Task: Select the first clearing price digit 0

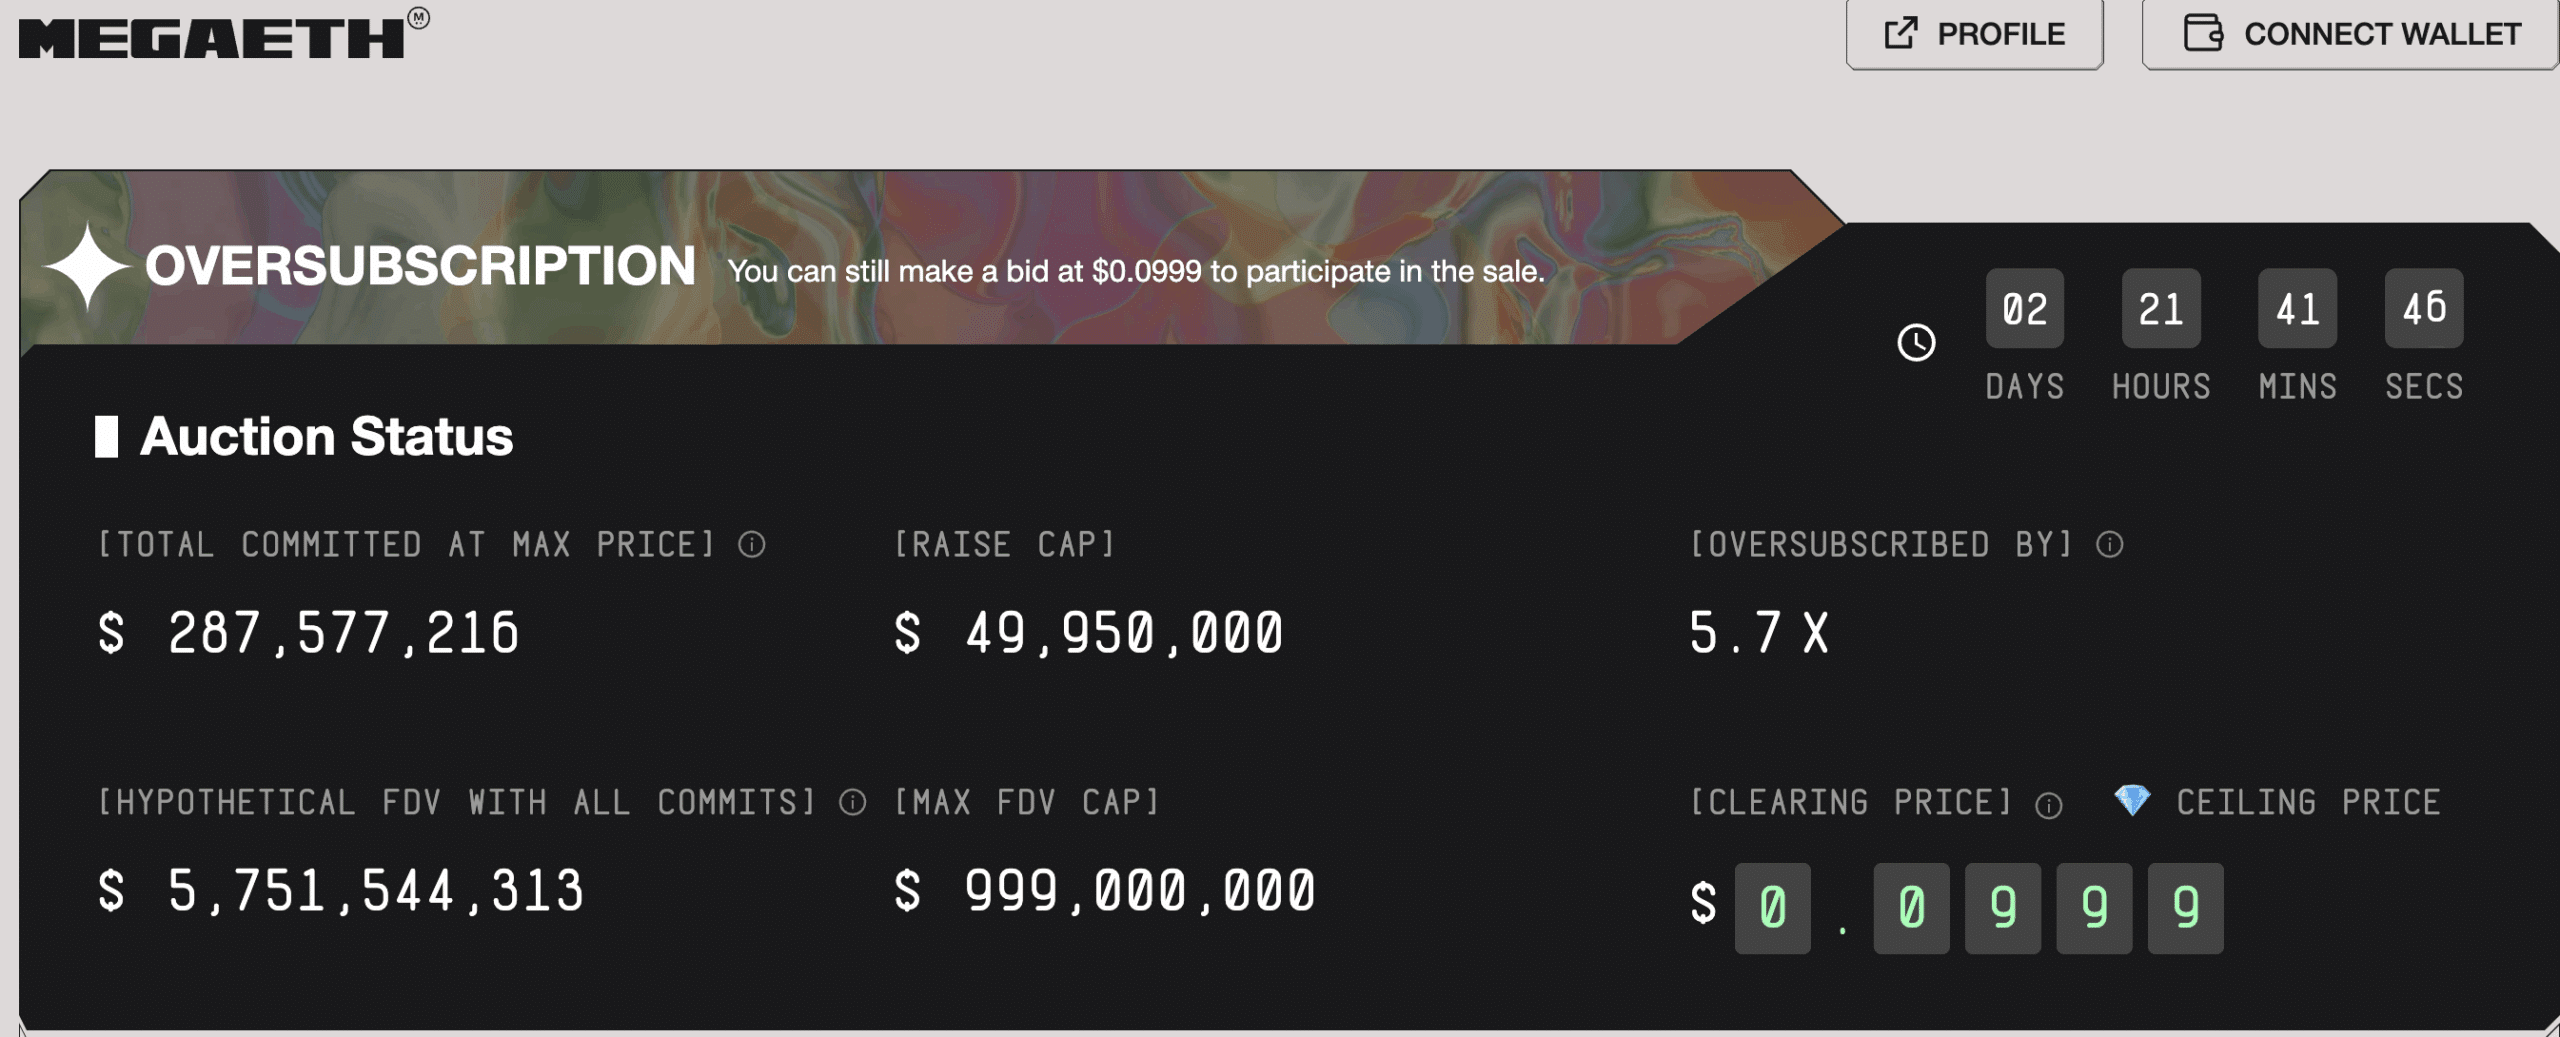Action: coord(1772,906)
